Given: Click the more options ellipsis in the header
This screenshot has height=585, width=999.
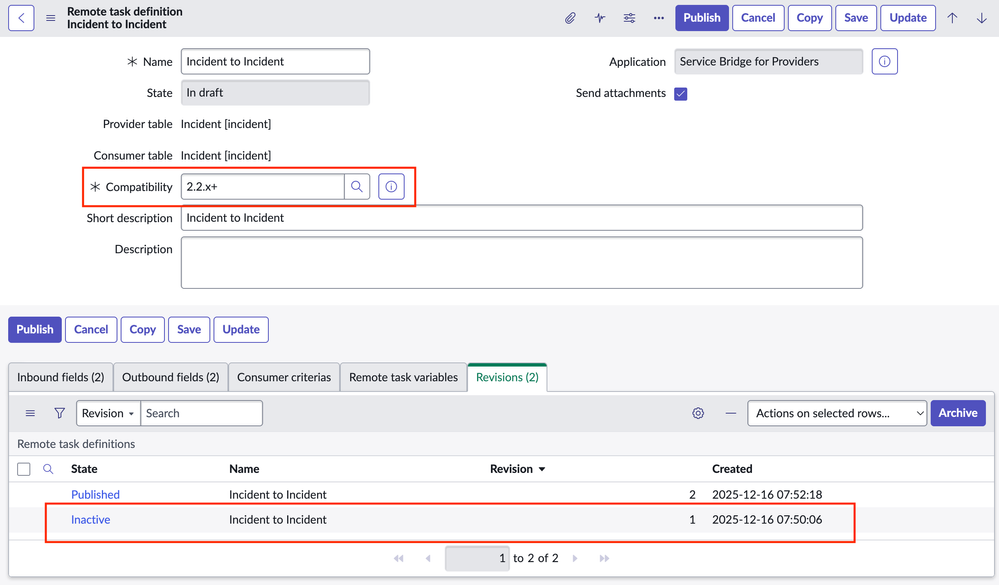Looking at the screenshot, I should [x=657, y=17].
